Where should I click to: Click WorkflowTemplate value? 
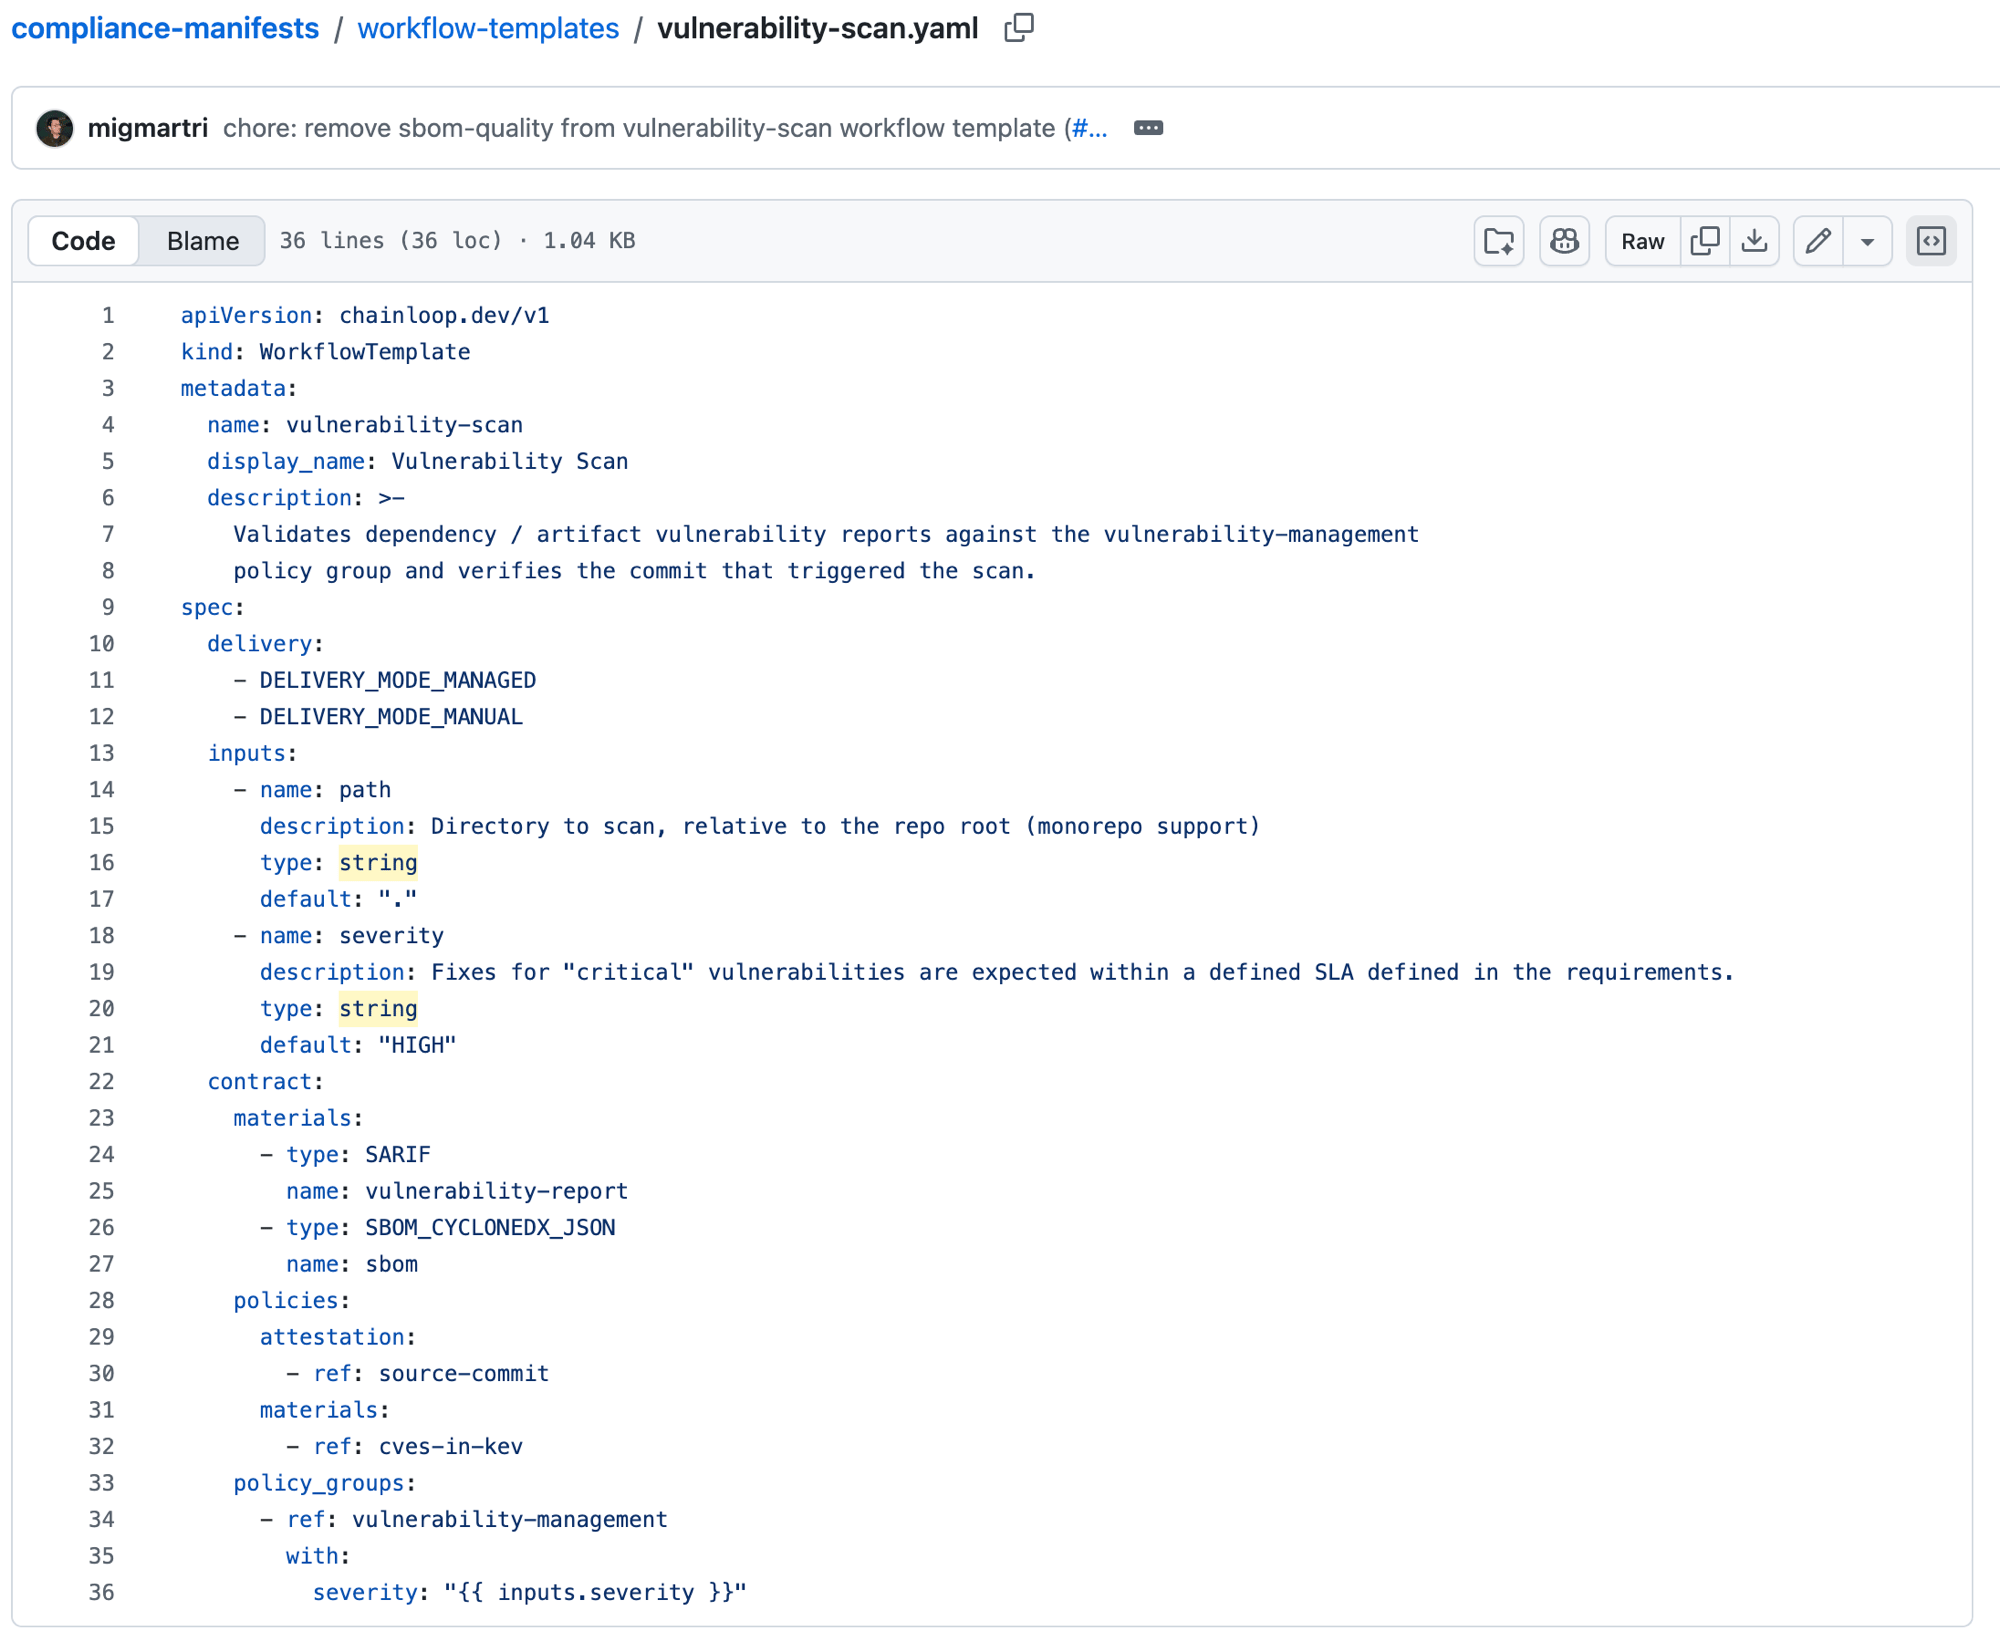[365, 352]
